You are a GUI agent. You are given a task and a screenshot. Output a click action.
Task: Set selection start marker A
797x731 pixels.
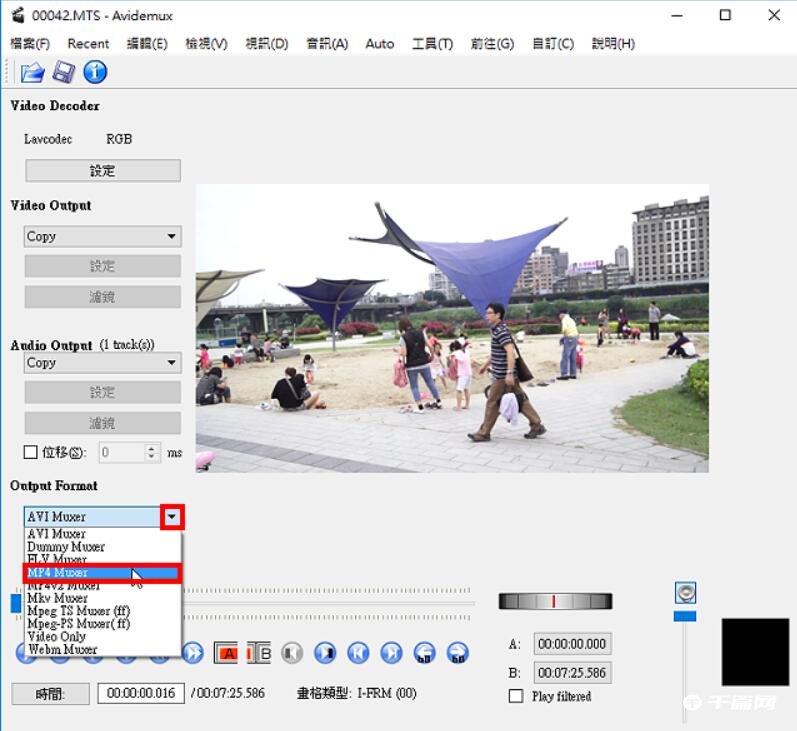tap(226, 653)
